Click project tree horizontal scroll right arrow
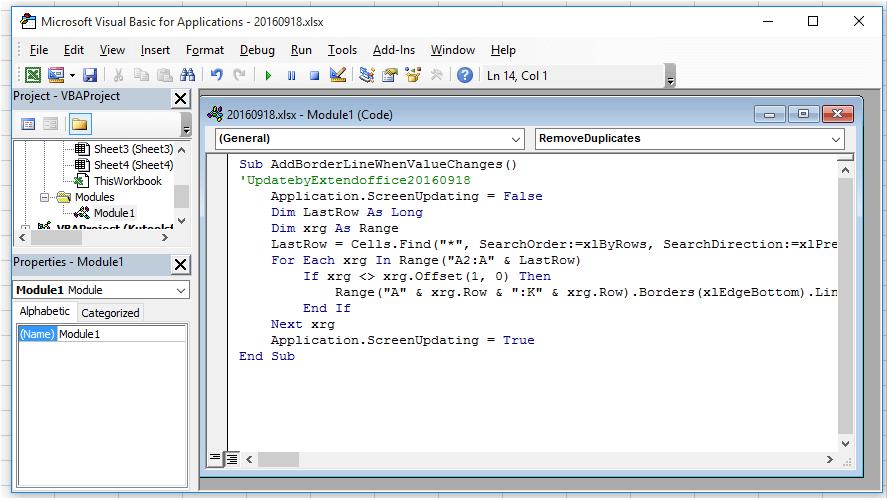 click(x=165, y=237)
